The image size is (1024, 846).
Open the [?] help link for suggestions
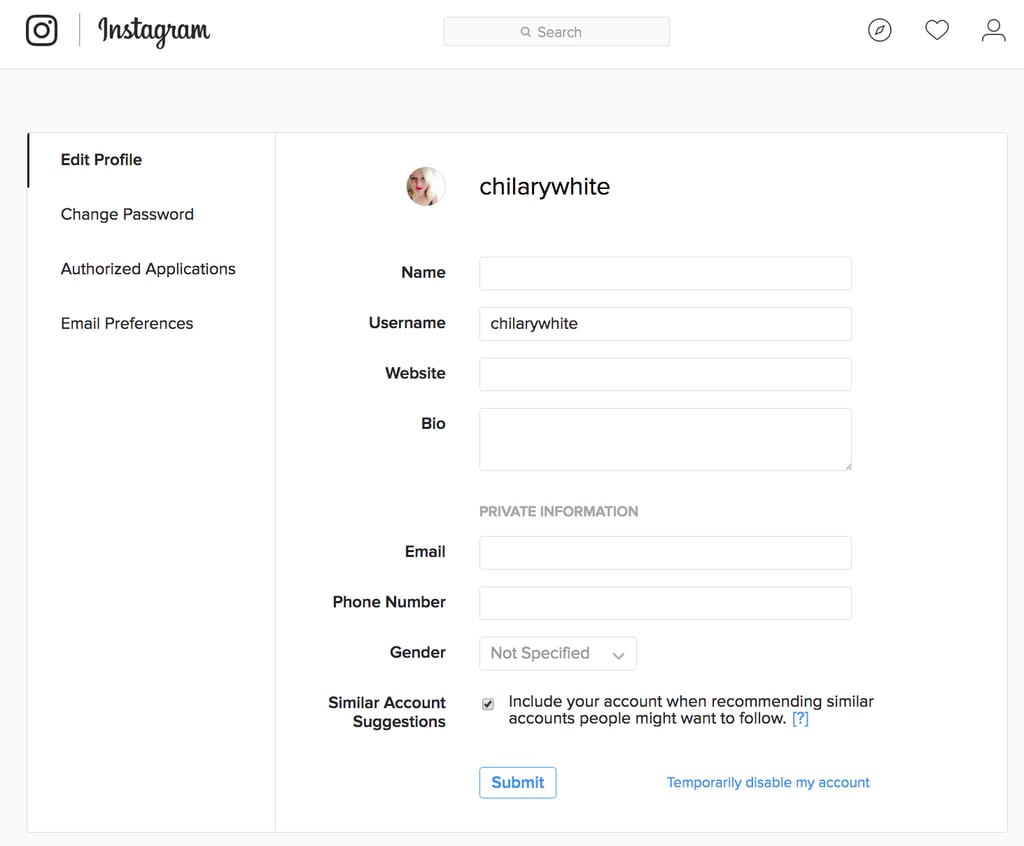800,719
